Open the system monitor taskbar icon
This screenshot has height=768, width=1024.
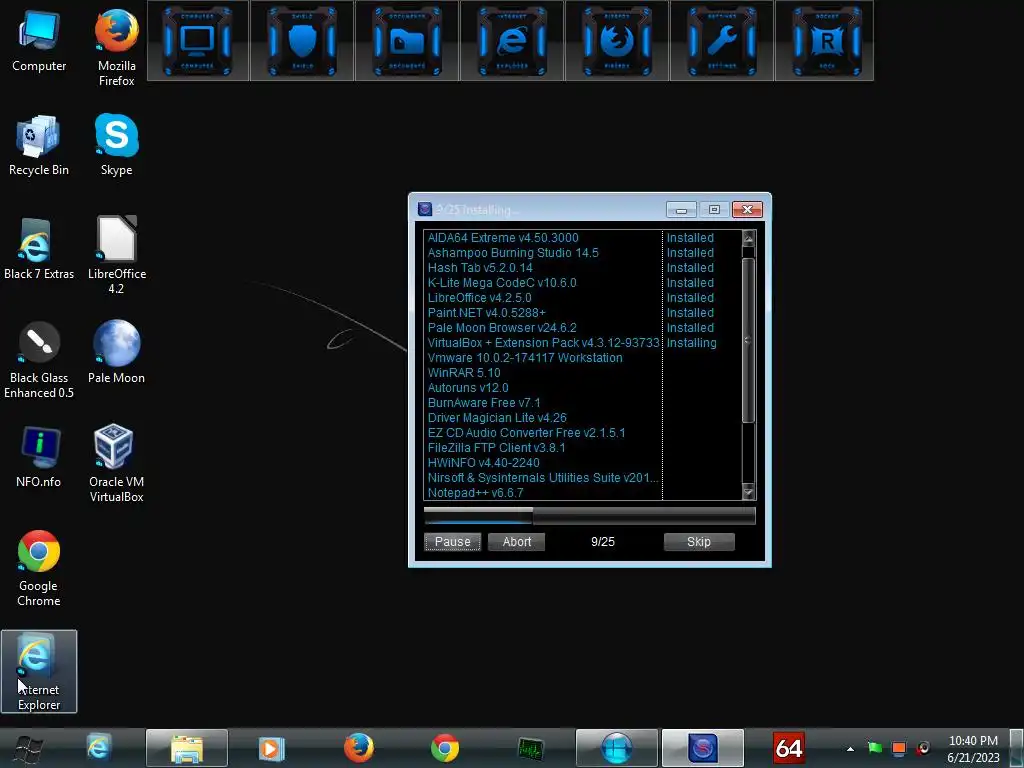tap(530, 748)
